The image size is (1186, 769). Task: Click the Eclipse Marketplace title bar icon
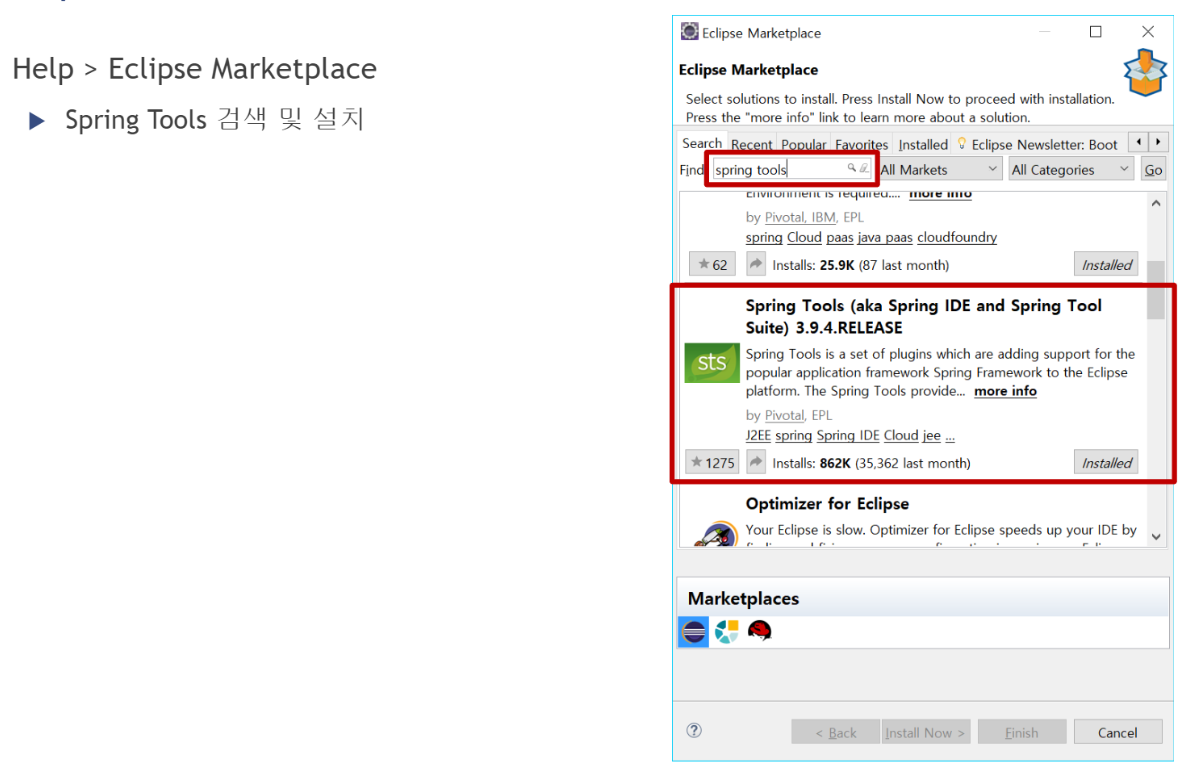tap(689, 32)
